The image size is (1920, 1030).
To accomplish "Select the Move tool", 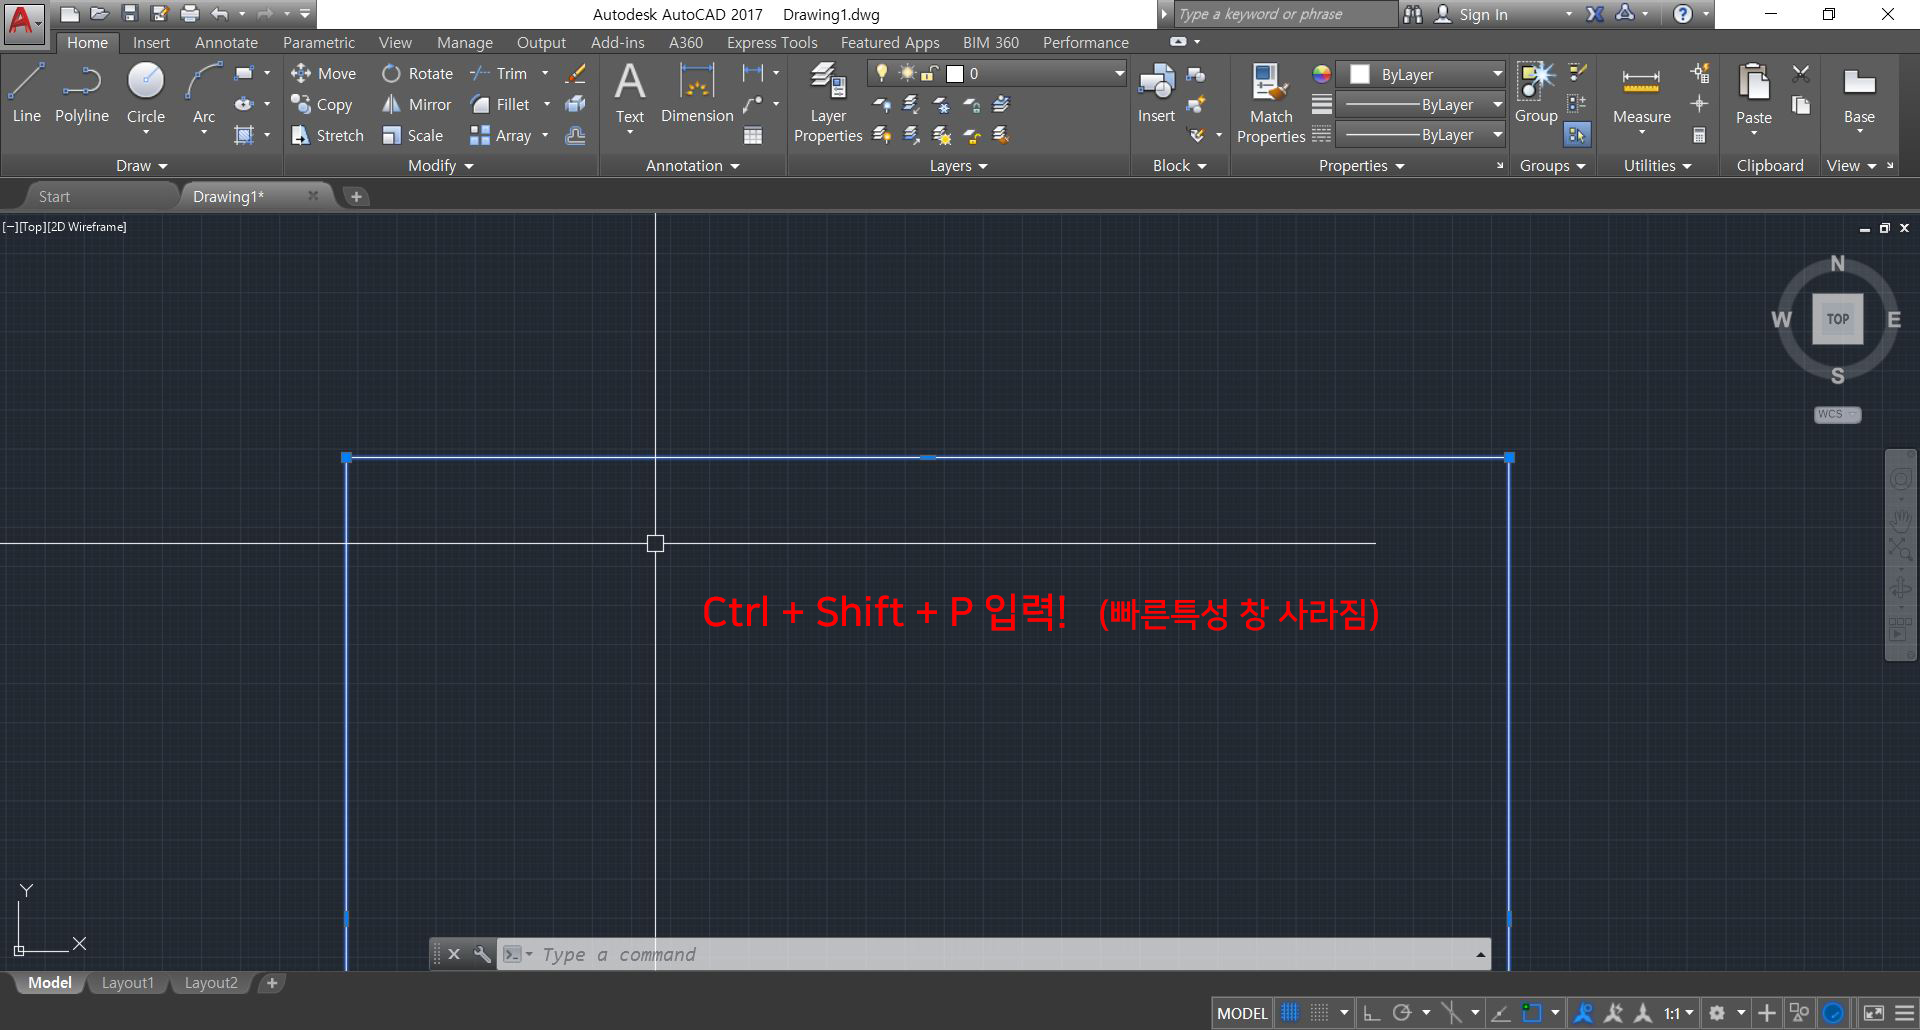I will 324,72.
